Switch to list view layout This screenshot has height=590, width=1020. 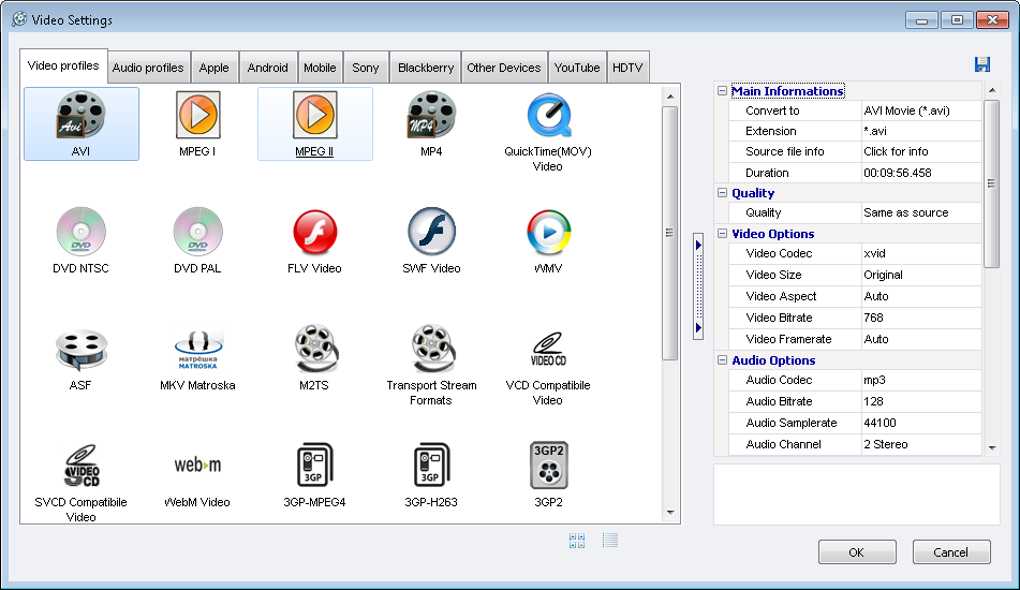point(610,540)
